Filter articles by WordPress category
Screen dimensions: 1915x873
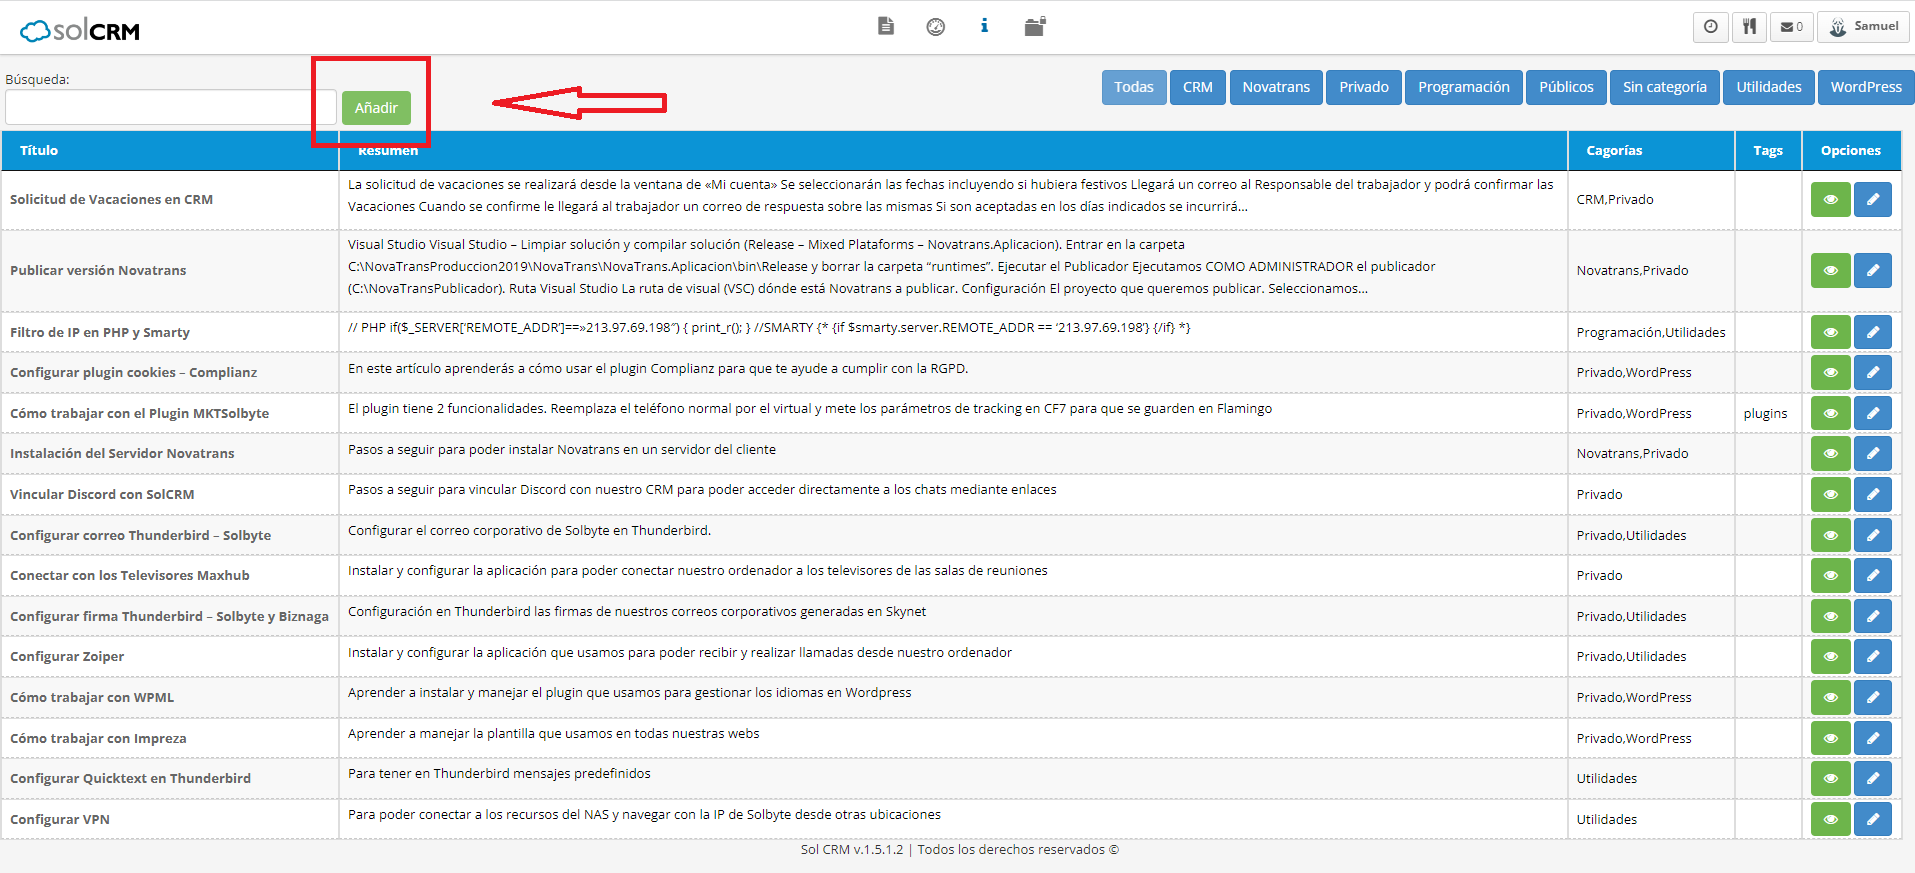1866,87
